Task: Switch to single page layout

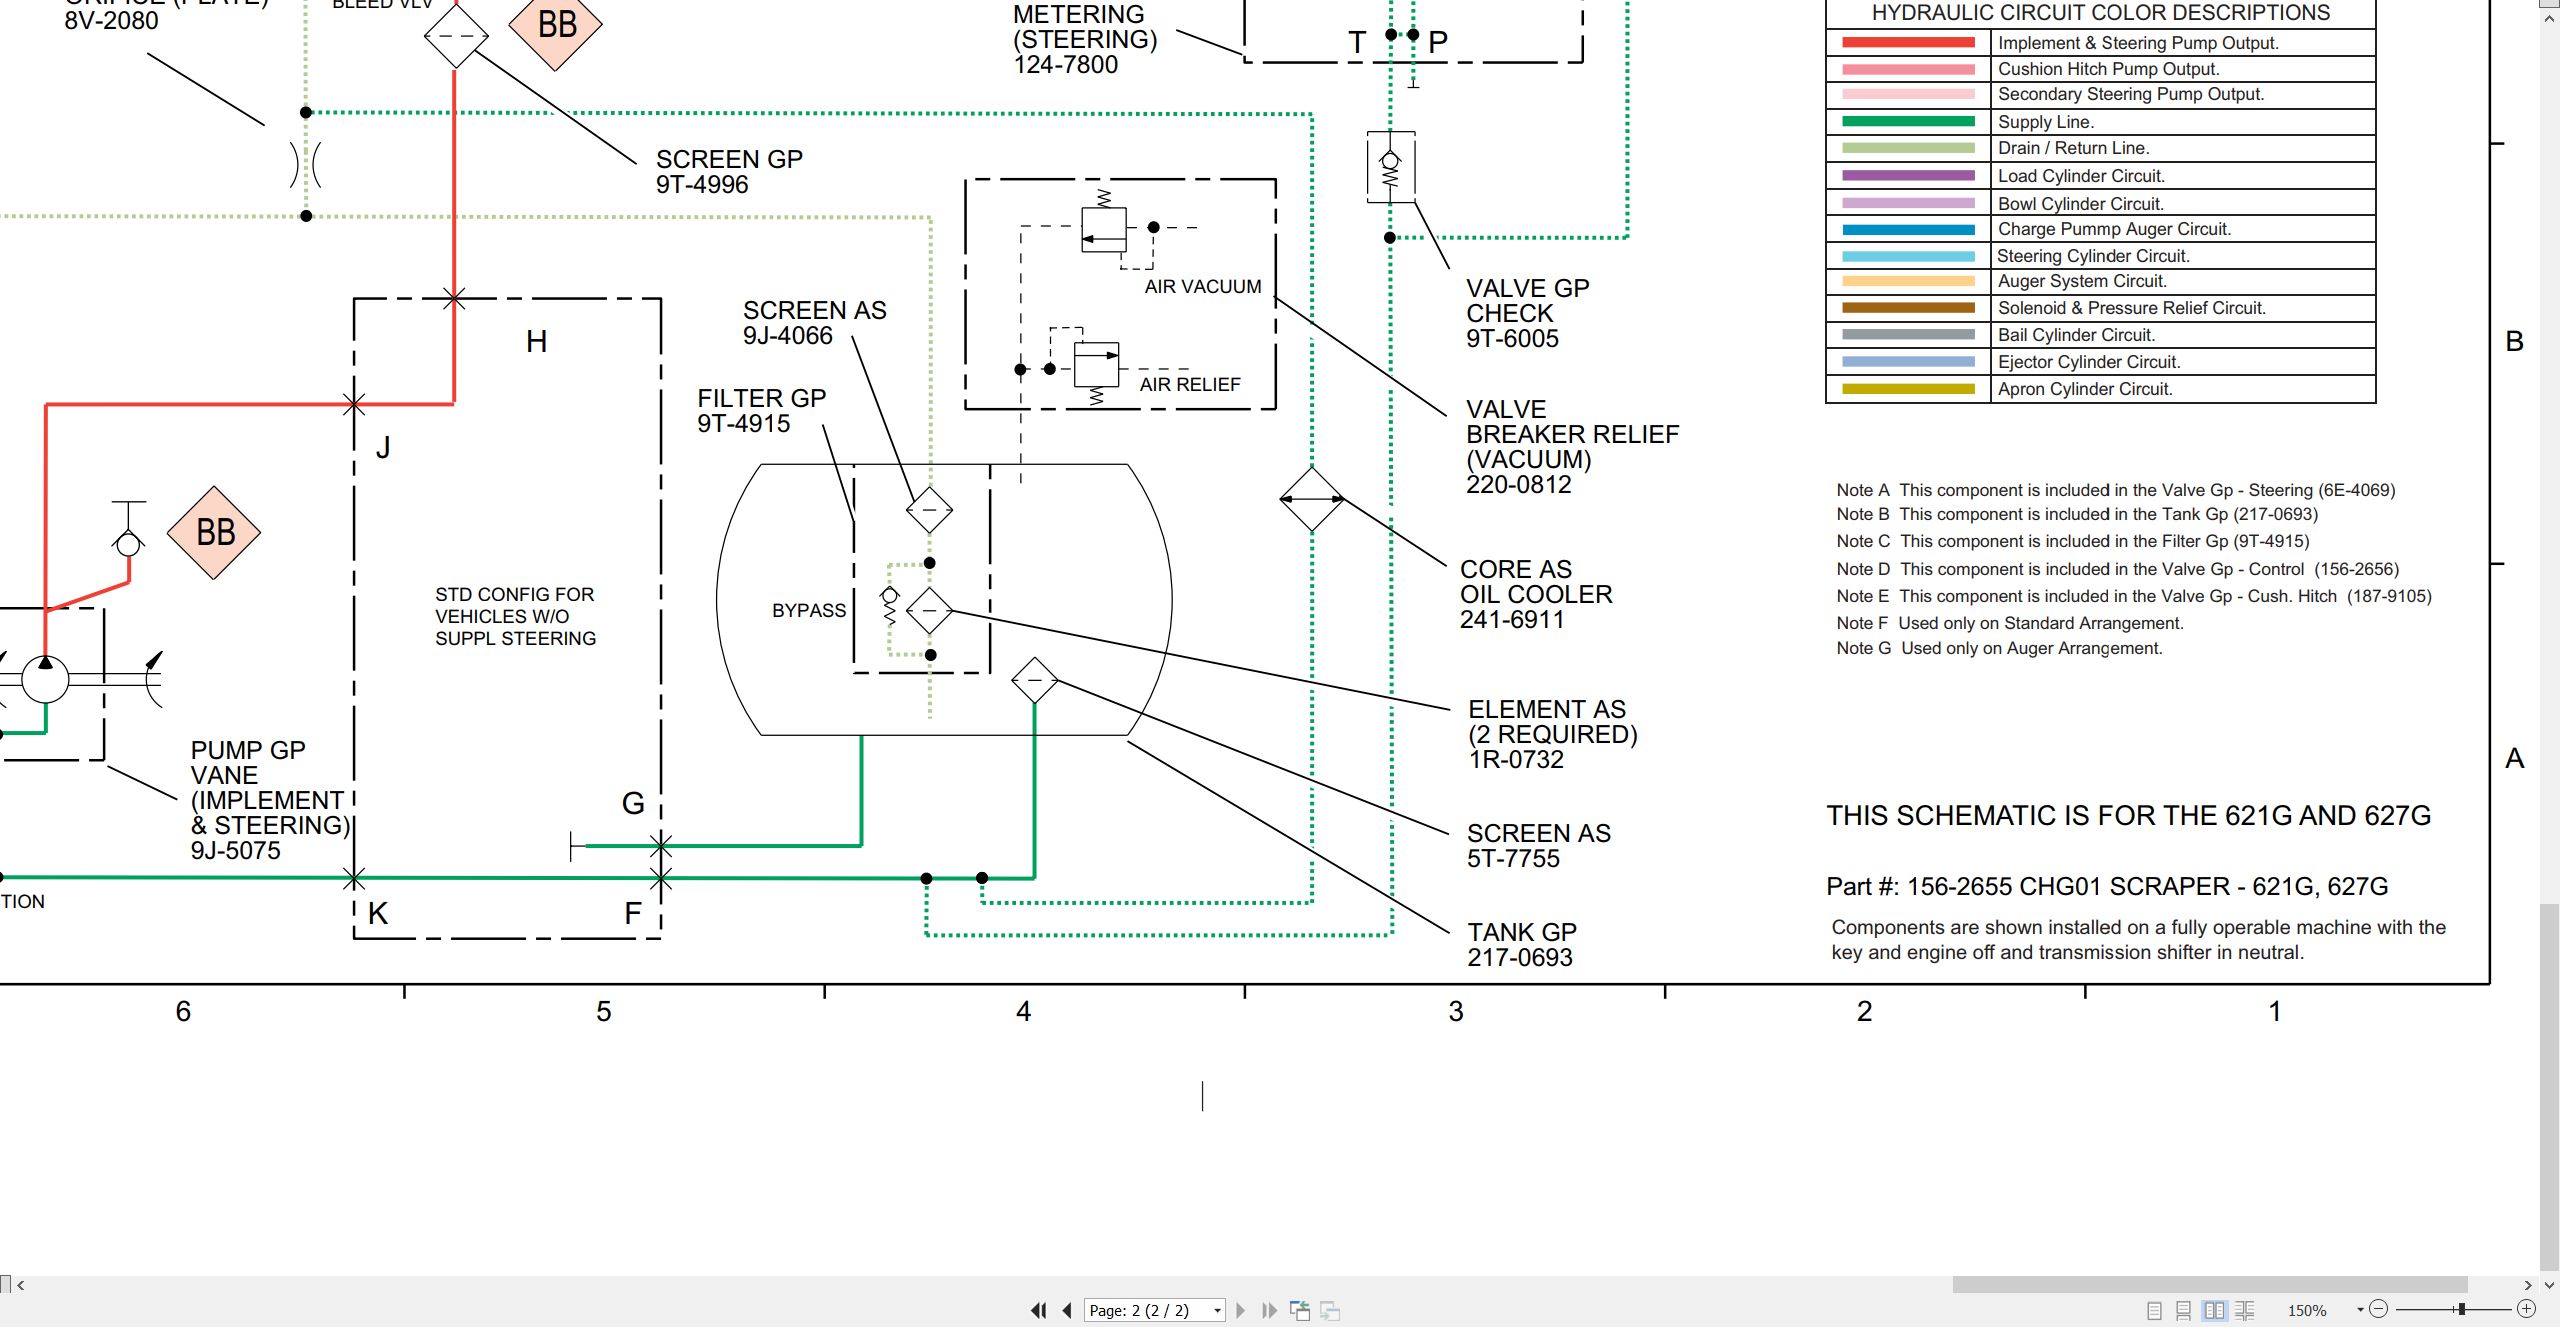Action: 2155,1310
